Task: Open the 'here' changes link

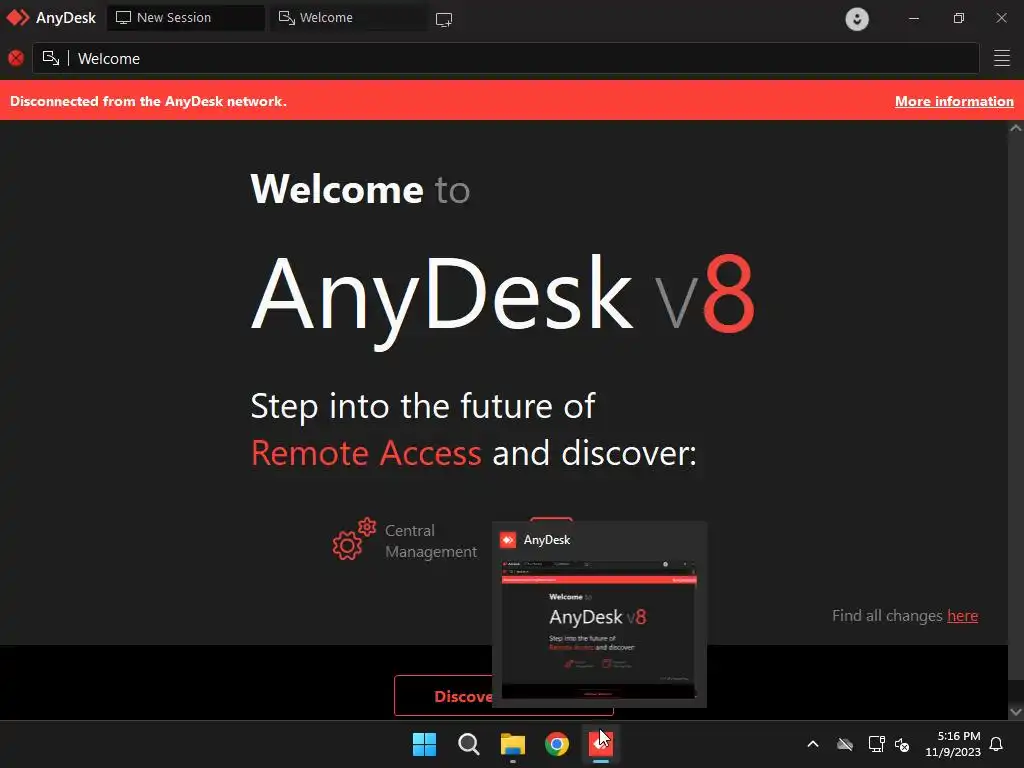Action: coord(962,616)
